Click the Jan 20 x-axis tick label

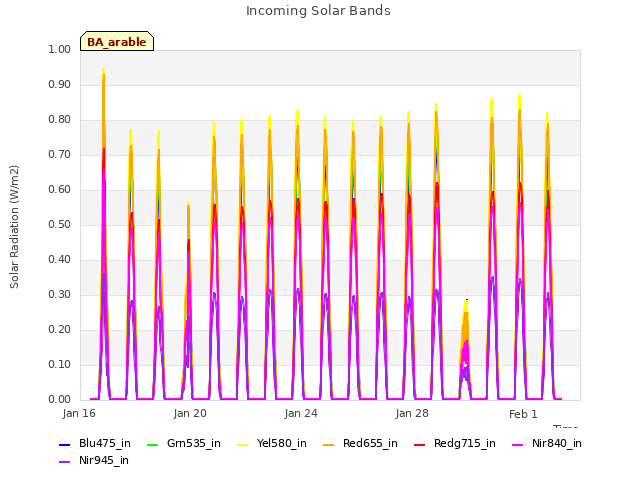(190, 413)
